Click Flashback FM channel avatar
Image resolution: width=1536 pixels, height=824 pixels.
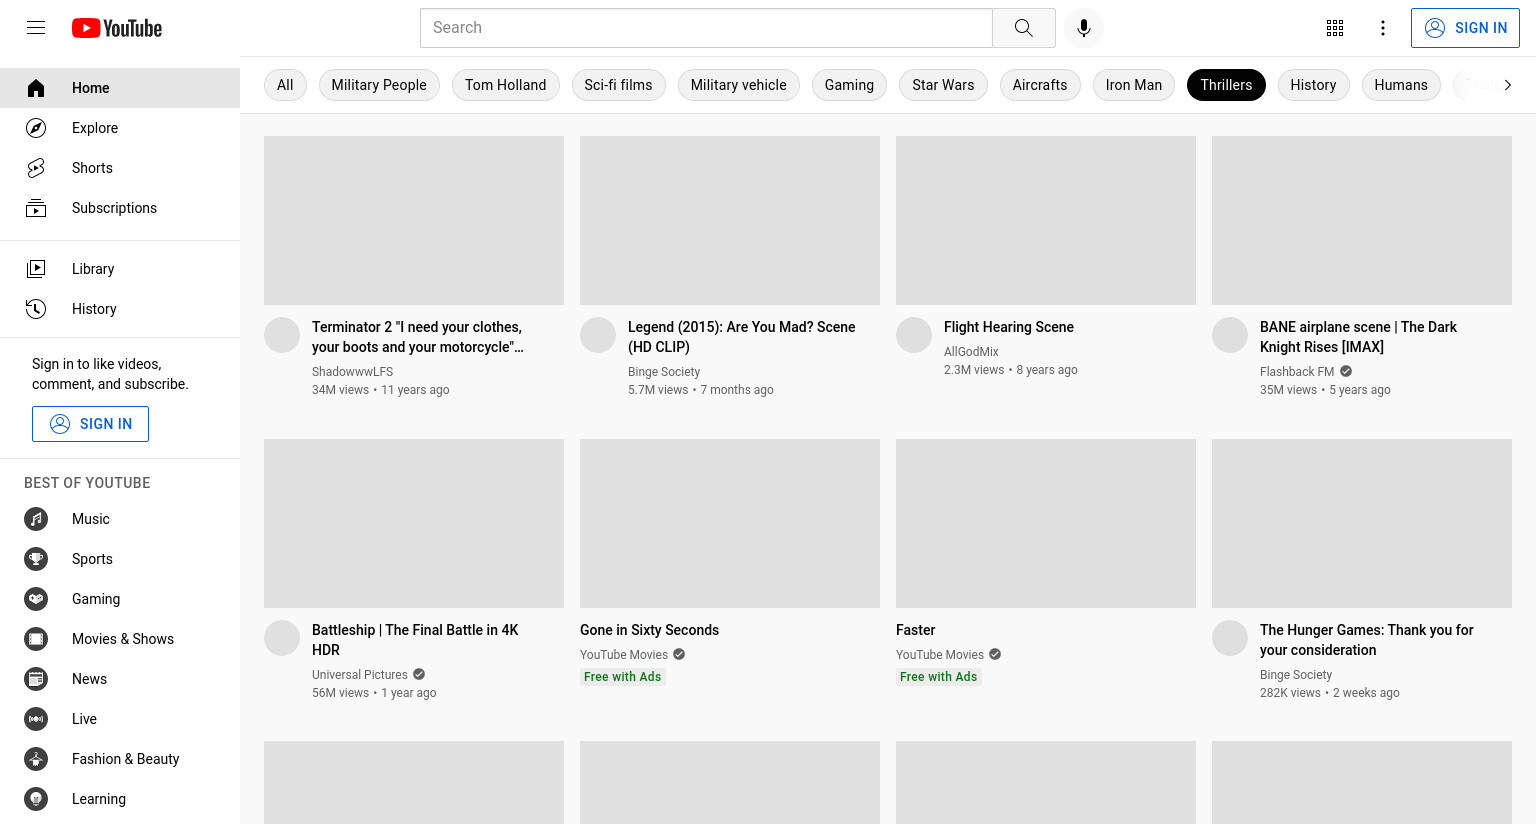point(1230,335)
